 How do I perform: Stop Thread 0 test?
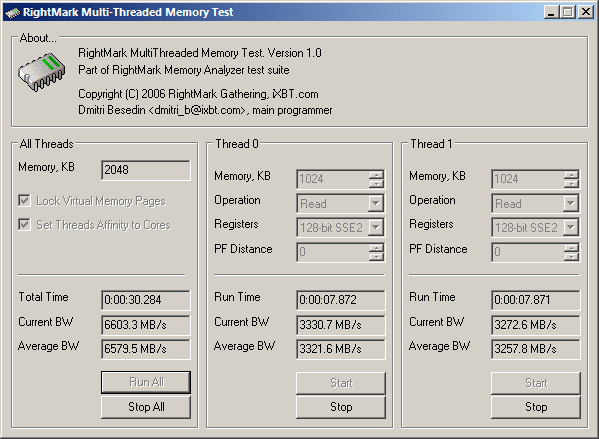click(x=341, y=407)
